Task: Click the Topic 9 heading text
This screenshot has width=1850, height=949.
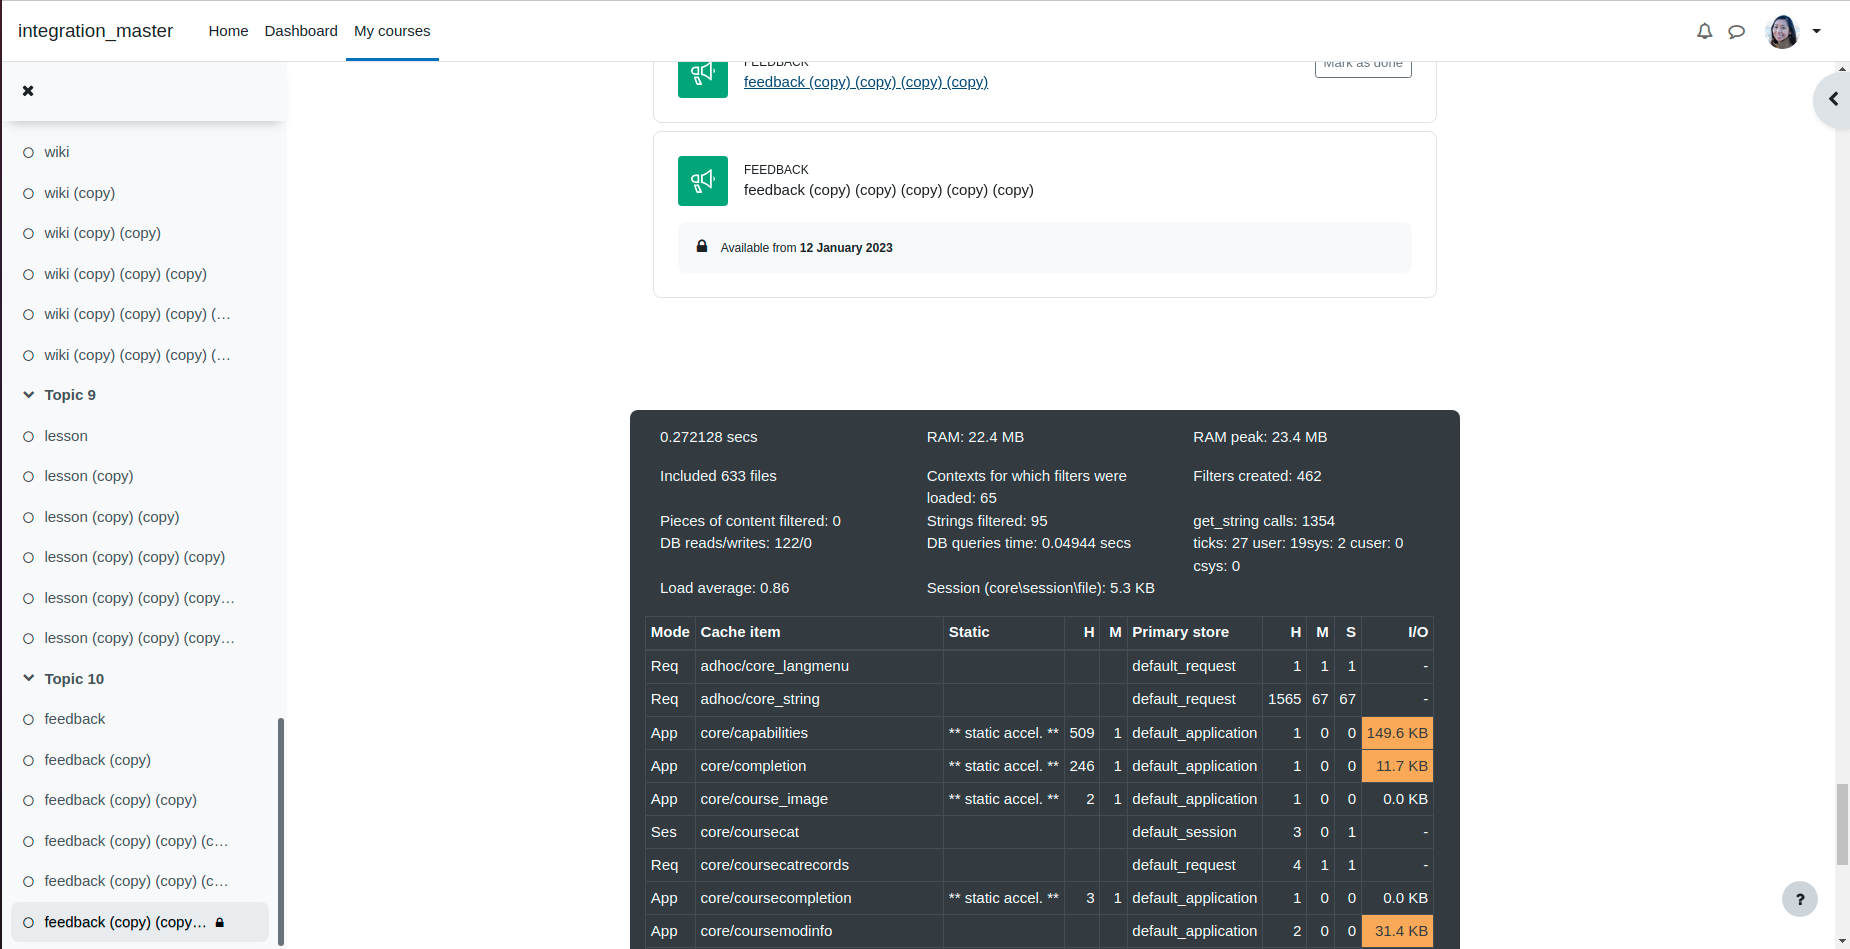Action: tap(70, 395)
